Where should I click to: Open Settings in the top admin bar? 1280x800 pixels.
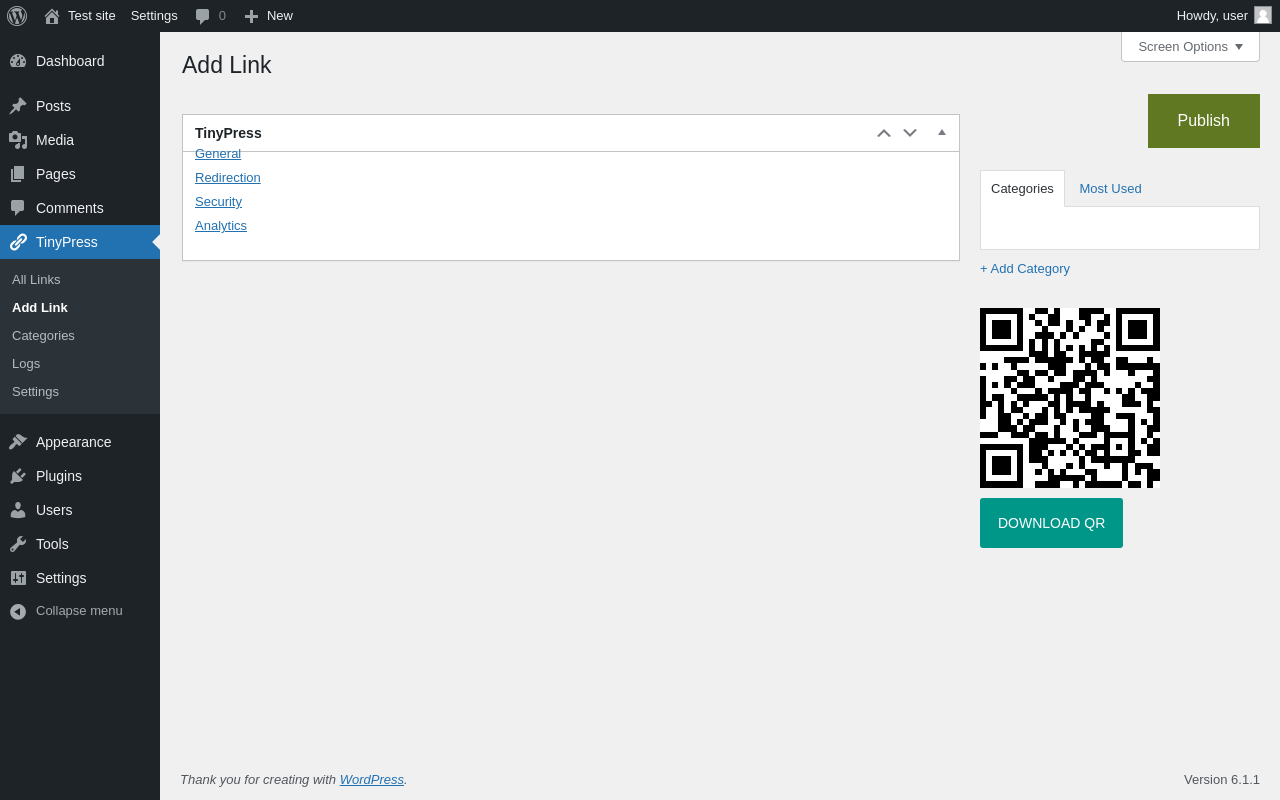(154, 16)
